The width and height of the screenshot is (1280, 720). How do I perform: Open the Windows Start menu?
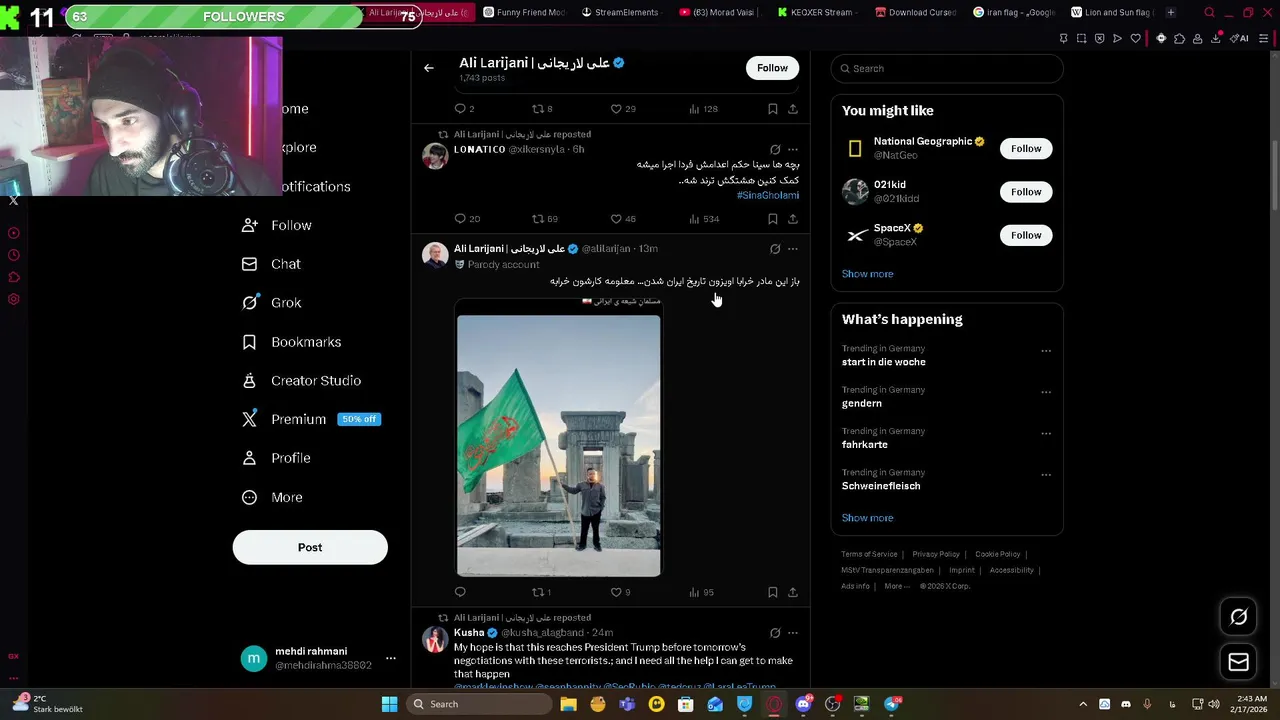point(389,704)
